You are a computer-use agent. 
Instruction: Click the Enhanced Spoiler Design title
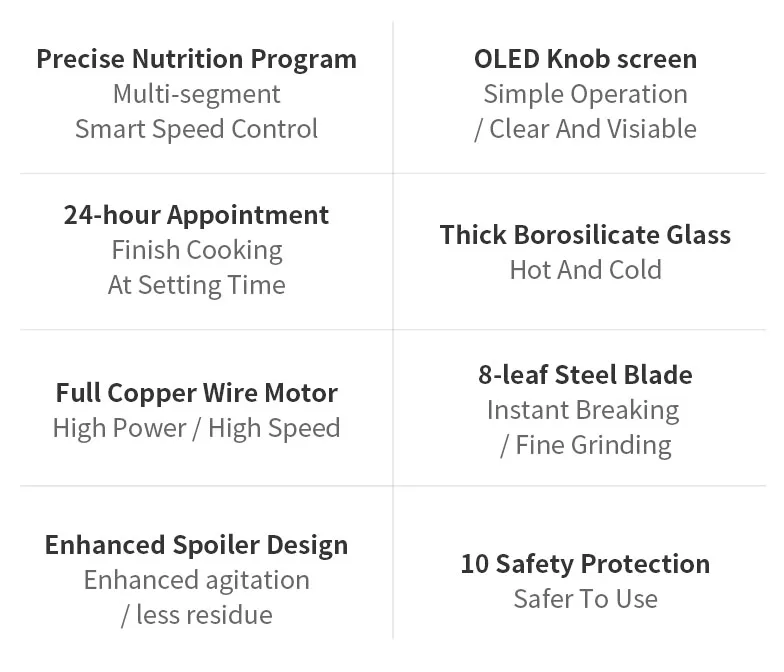(196, 545)
